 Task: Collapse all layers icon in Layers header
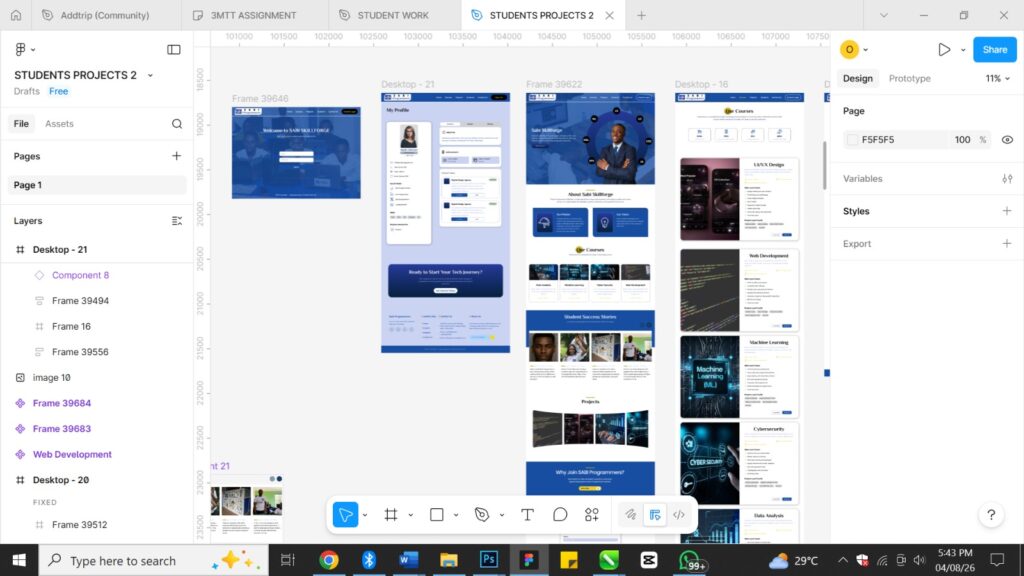tap(177, 221)
